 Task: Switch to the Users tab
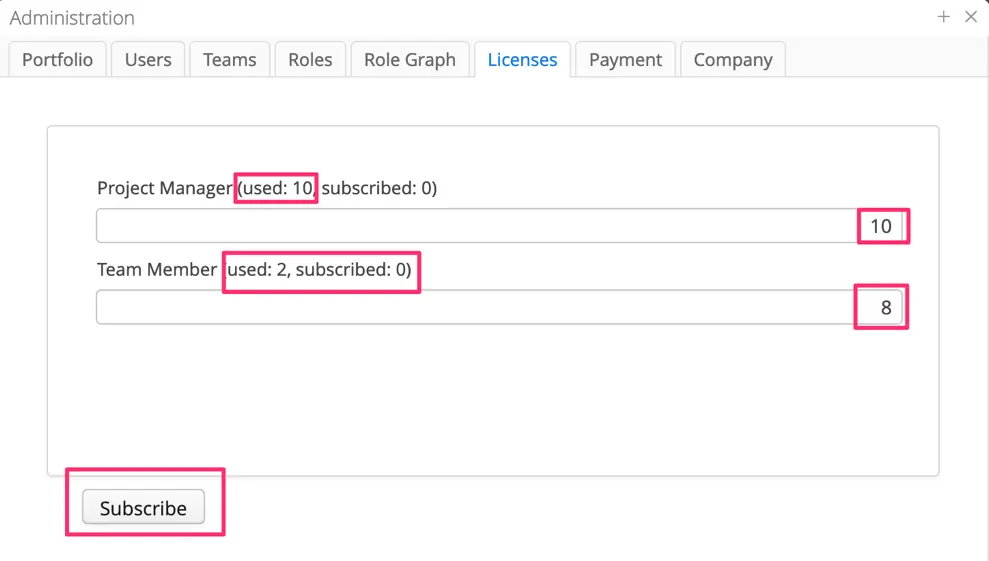tap(148, 59)
